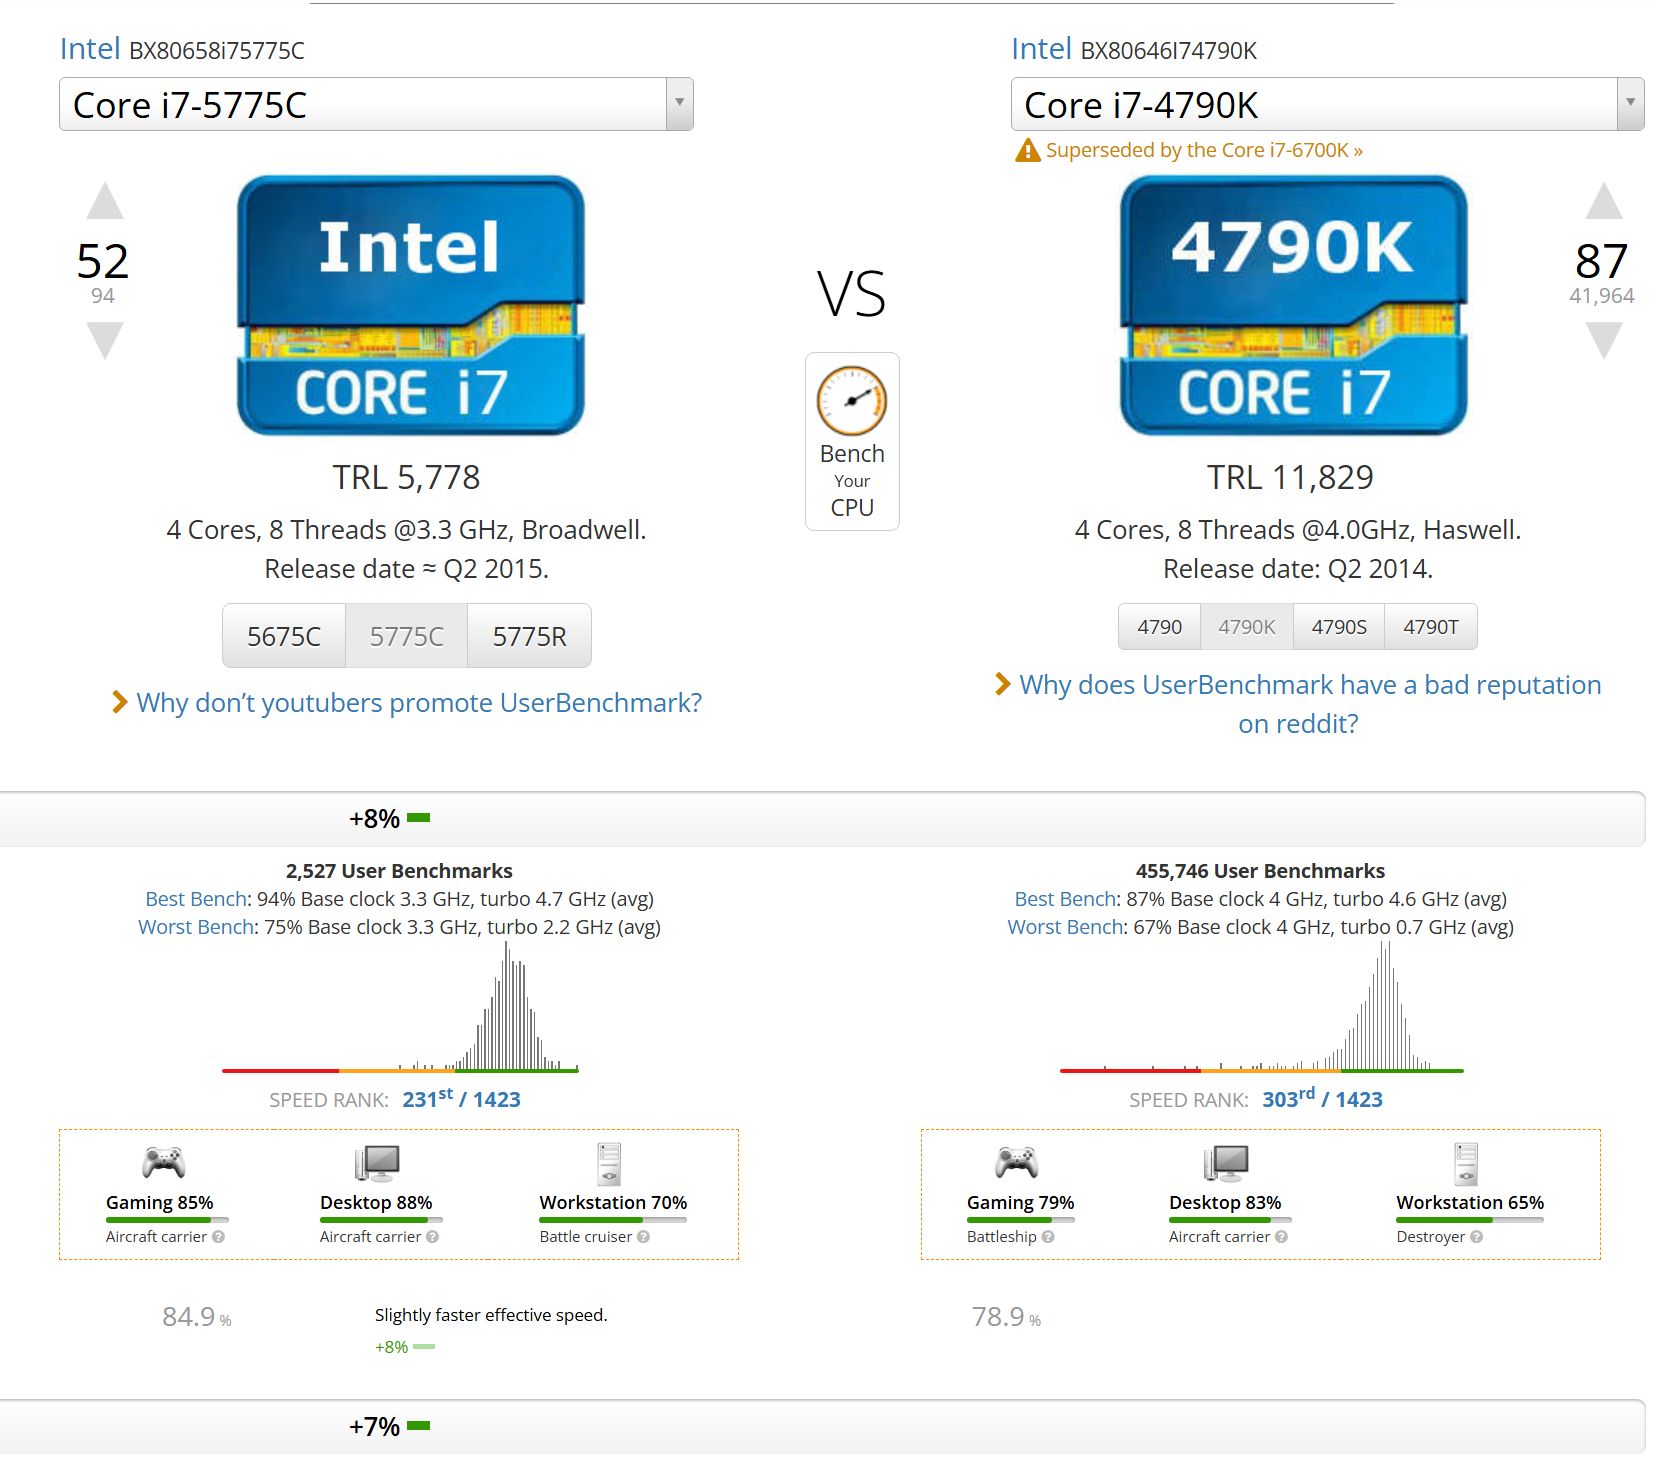The image size is (1656, 1479).
Task: Click the Bench Your CPU speedometer icon
Action: coord(852,400)
